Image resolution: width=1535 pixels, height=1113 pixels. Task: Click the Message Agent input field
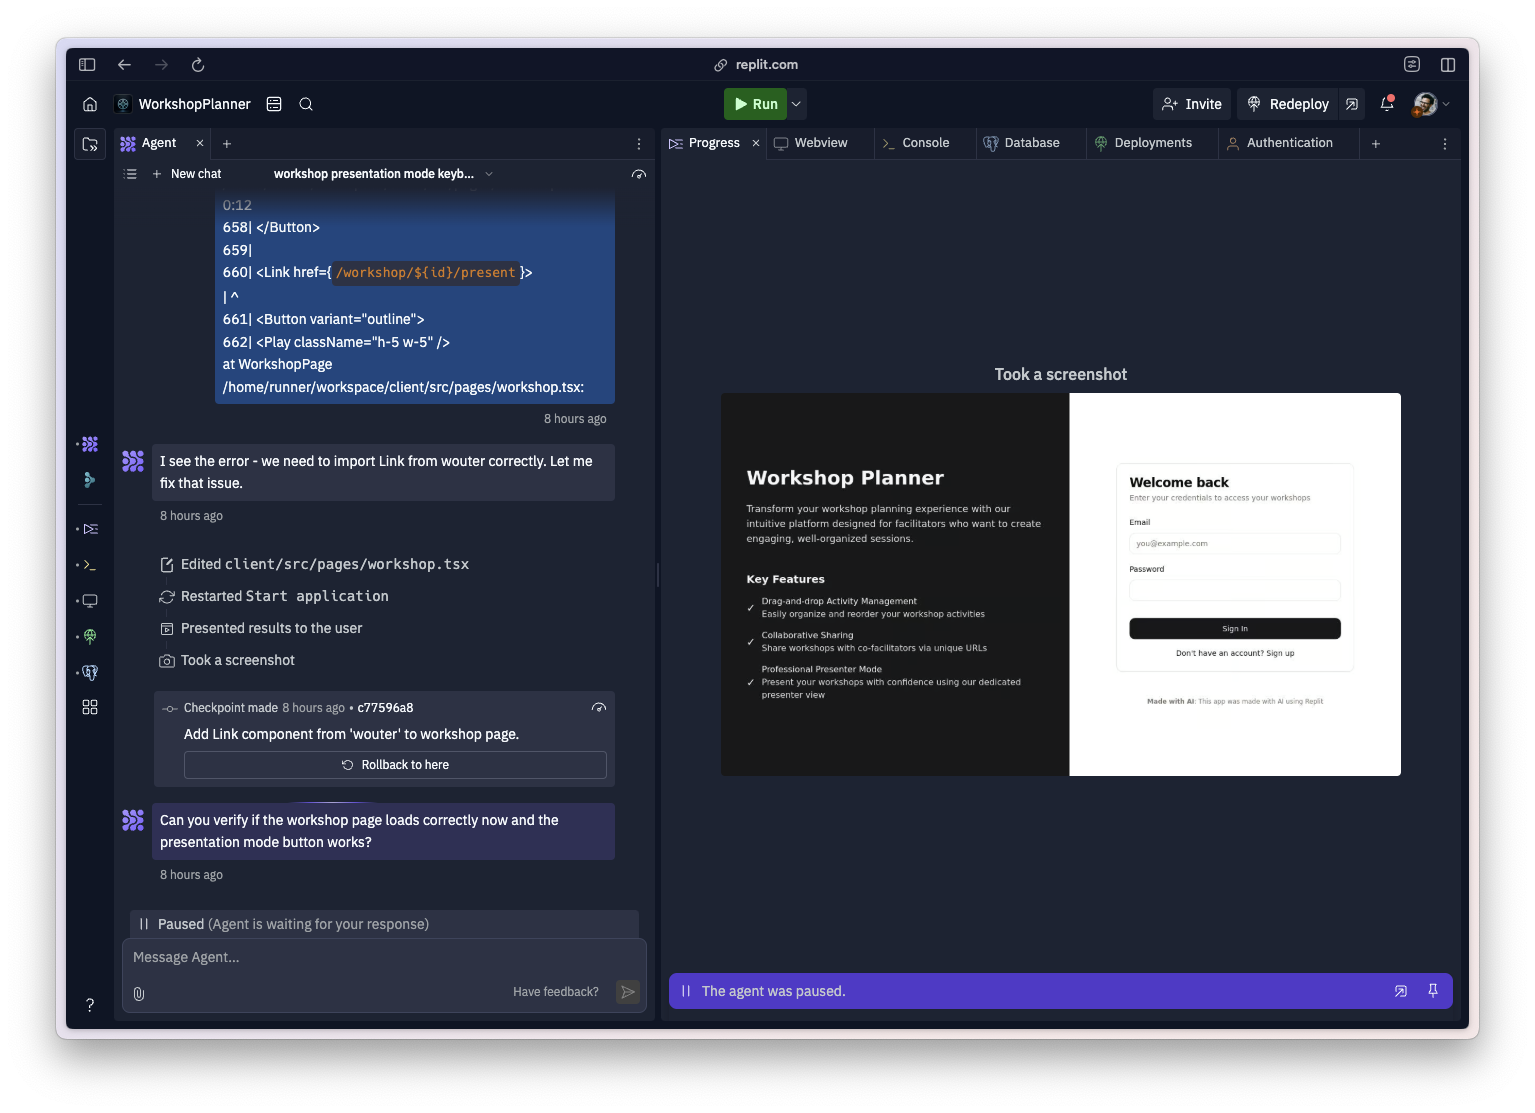[x=384, y=958]
